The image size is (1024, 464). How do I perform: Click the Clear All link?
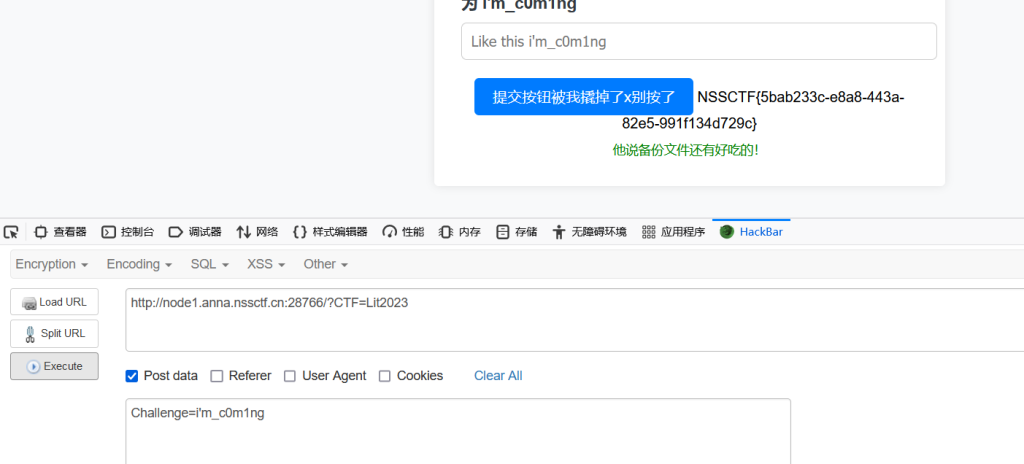[498, 376]
